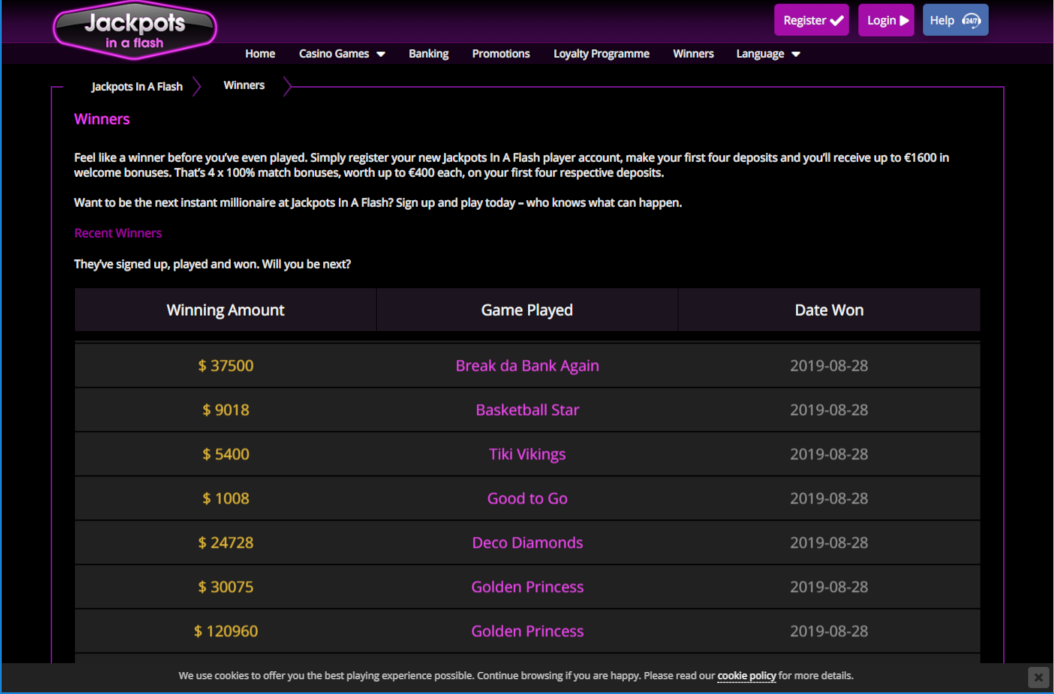Expand the Casino Games dropdown

[x=341, y=54]
